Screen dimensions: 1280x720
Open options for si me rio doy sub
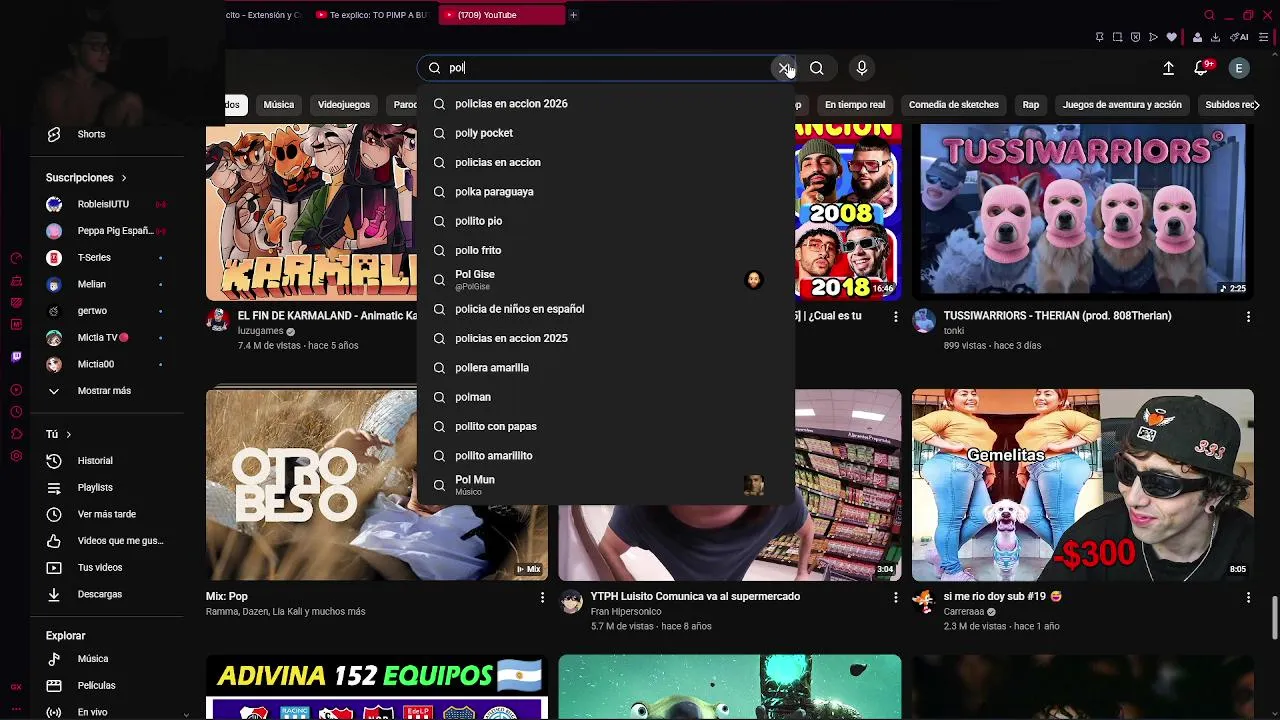(1248, 597)
